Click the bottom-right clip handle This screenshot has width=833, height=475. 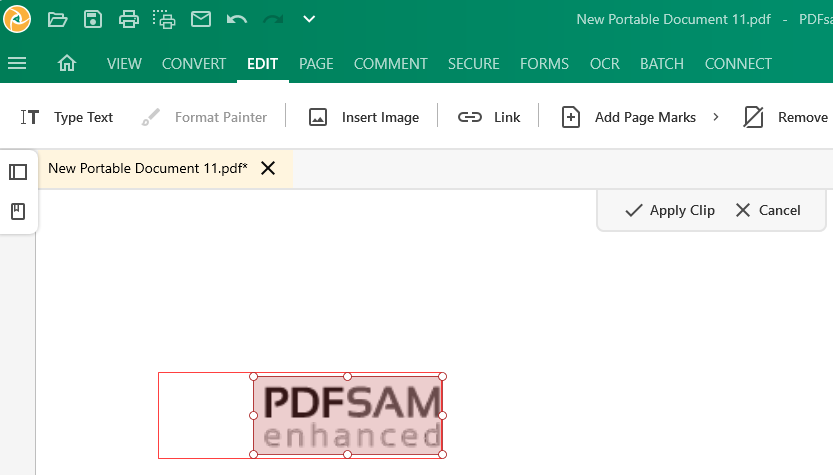(443, 454)
